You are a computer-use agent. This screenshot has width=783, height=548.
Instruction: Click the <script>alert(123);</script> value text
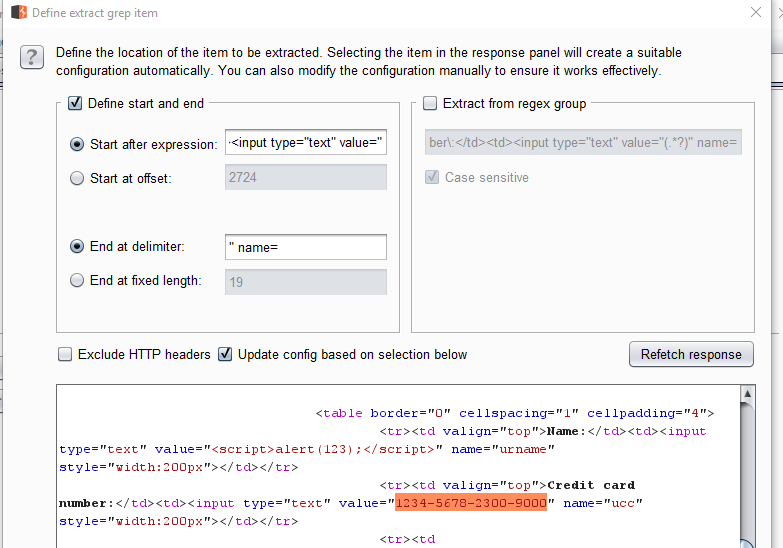click(x=323, y=449)
